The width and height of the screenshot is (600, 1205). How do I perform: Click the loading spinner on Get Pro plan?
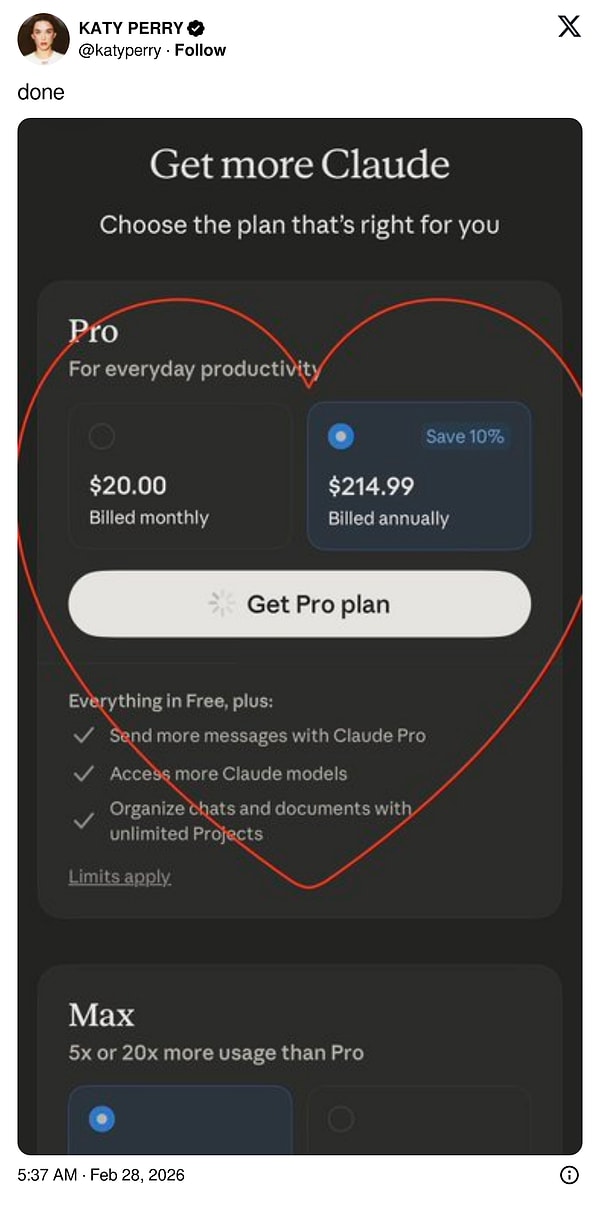221,604
